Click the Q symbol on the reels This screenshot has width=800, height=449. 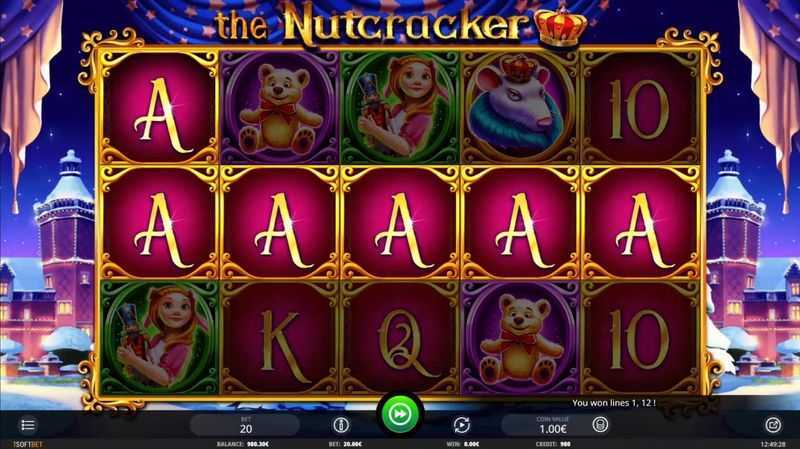click(x=400, y=338)
